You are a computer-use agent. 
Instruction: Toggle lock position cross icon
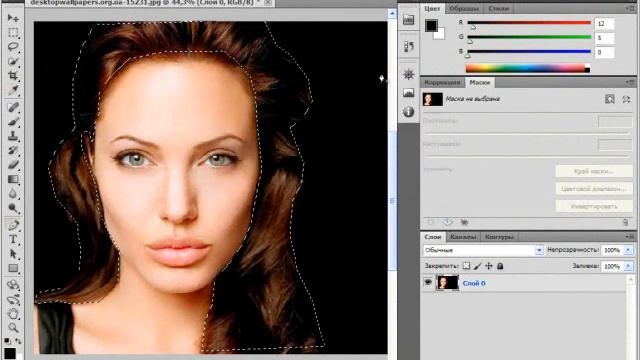(489, 266)
